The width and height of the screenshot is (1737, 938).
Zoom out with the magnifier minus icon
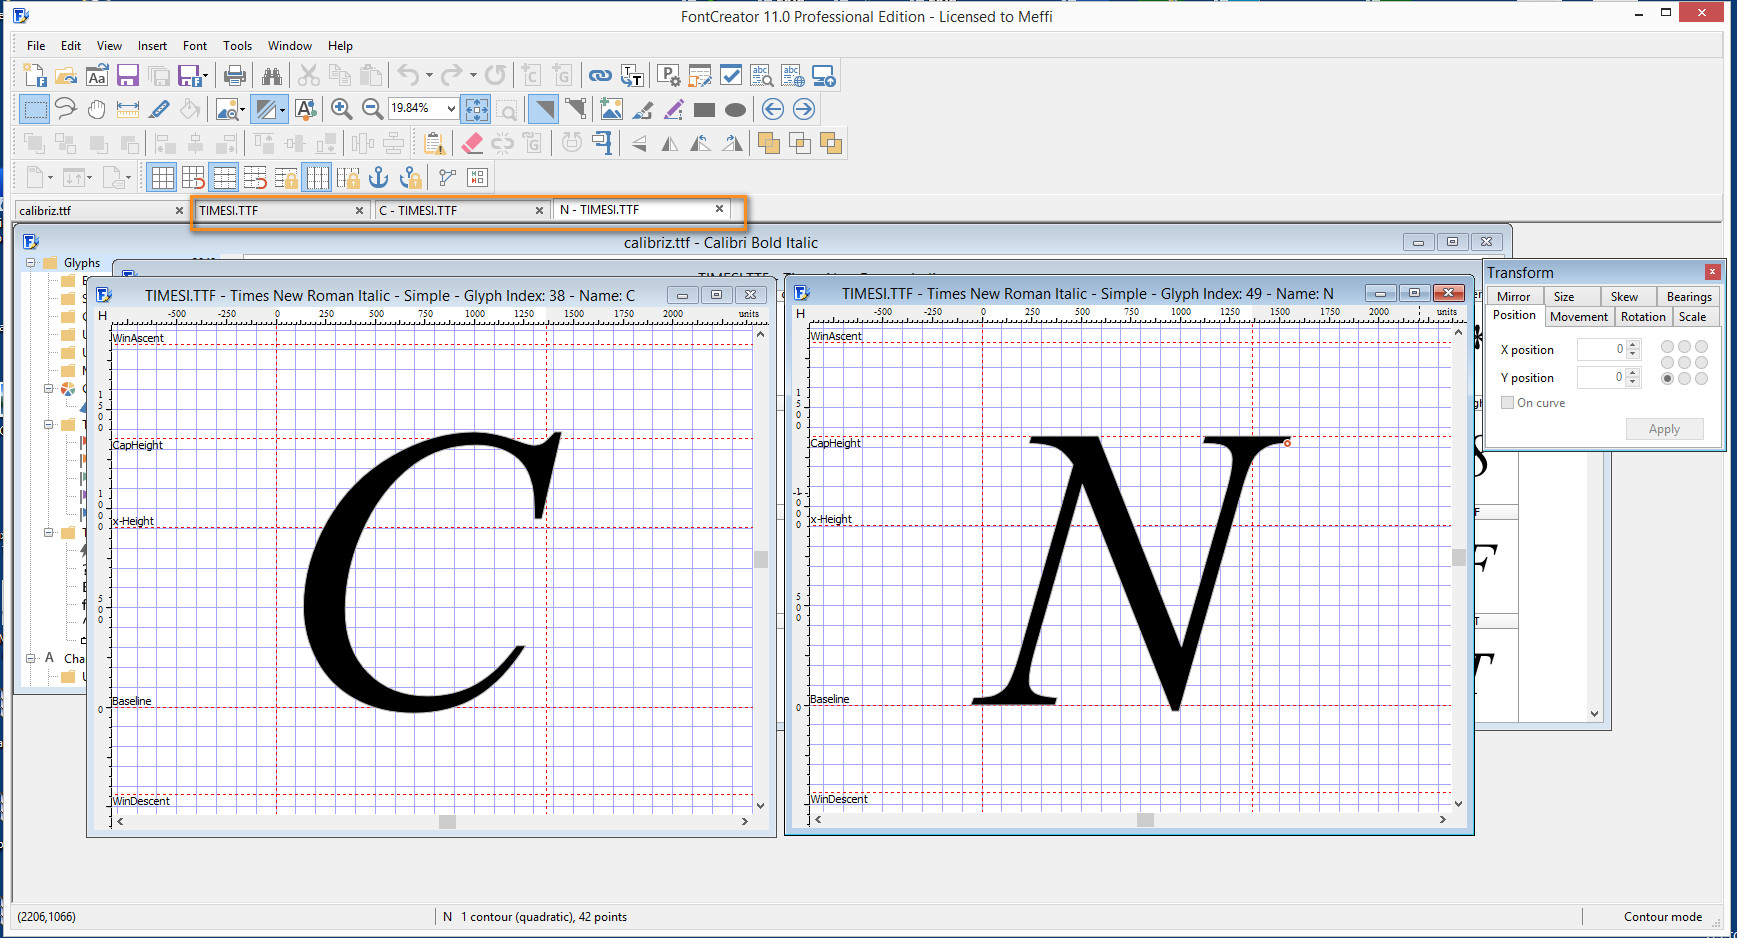(372, 109)
